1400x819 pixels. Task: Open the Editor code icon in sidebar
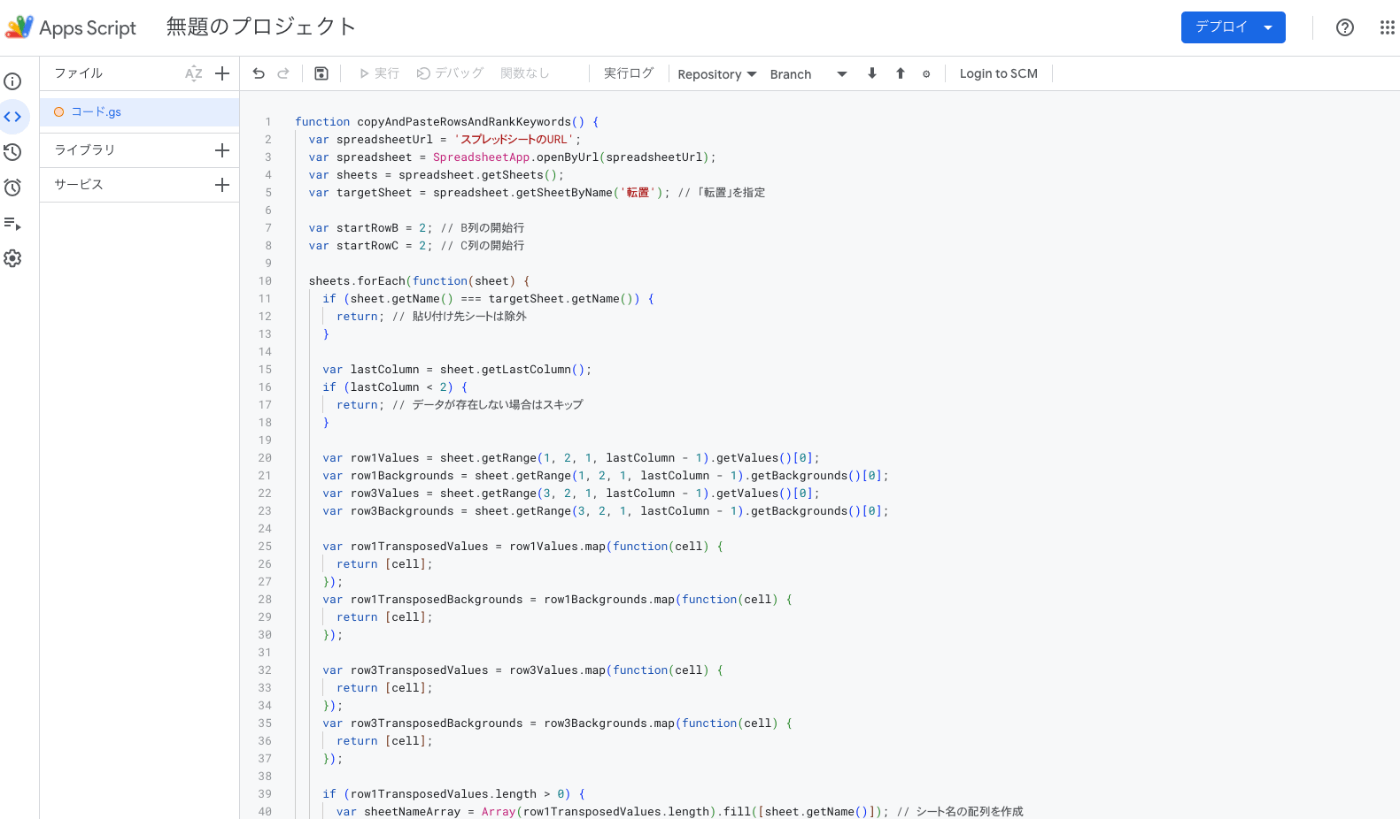point(12,116)
